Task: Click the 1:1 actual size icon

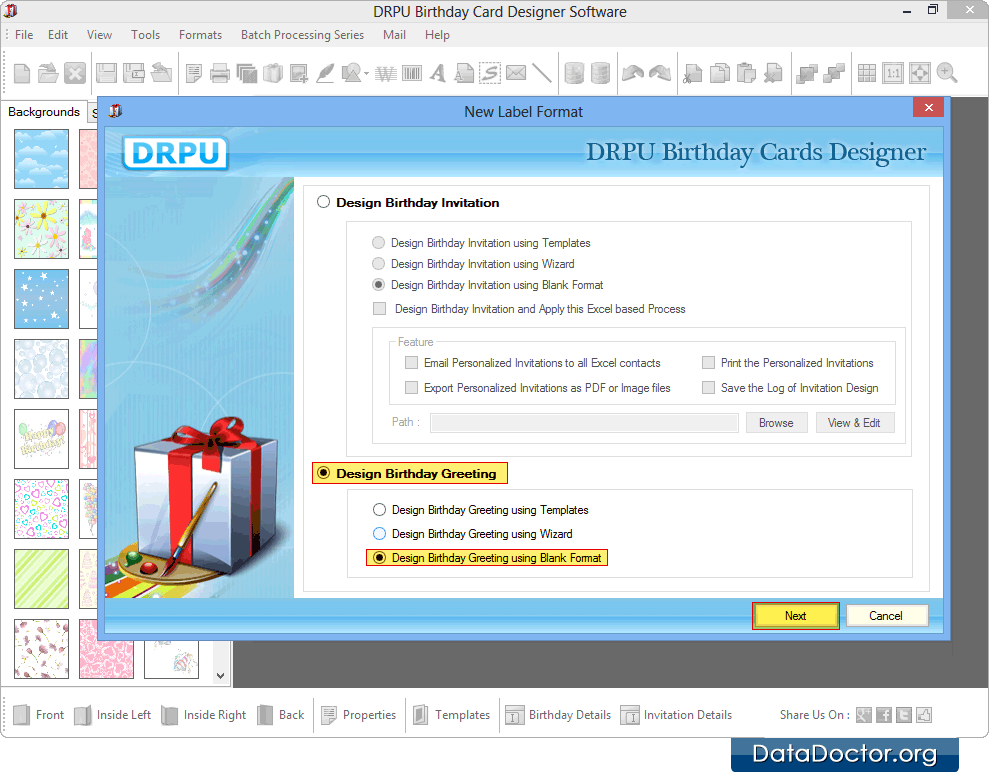Action: coord(892,73)
